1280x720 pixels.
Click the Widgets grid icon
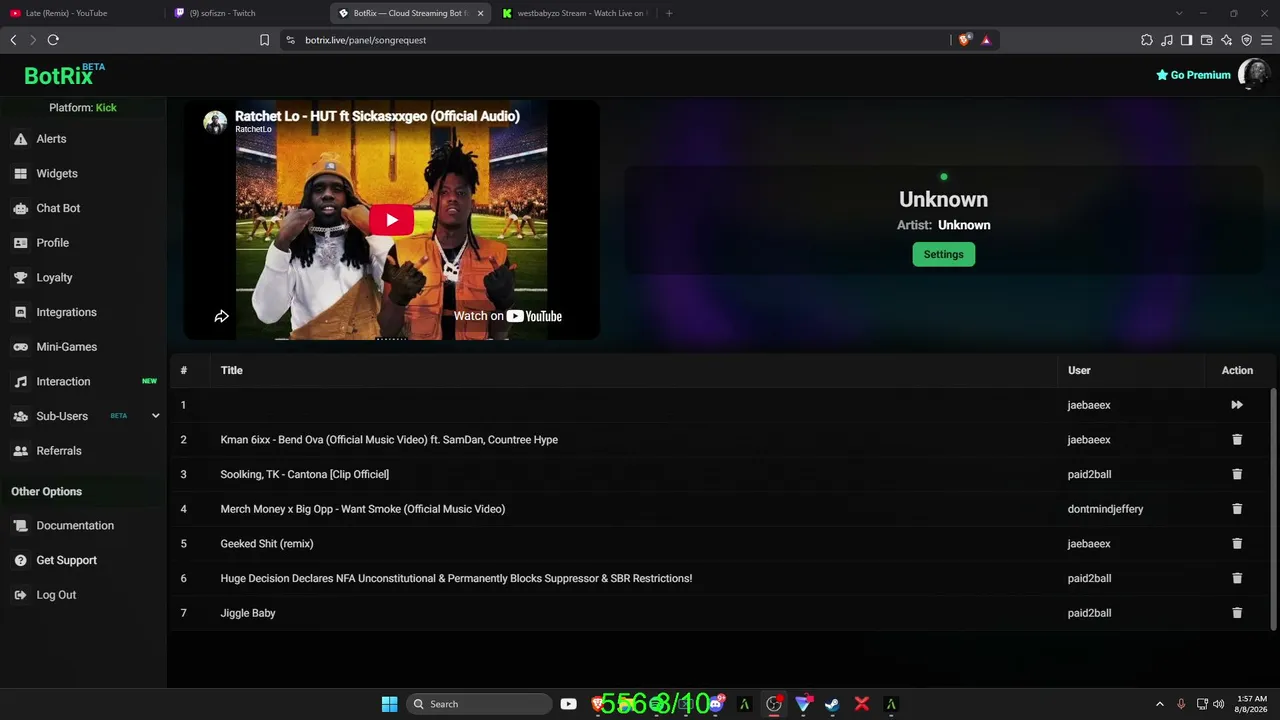tap(20, 174)
